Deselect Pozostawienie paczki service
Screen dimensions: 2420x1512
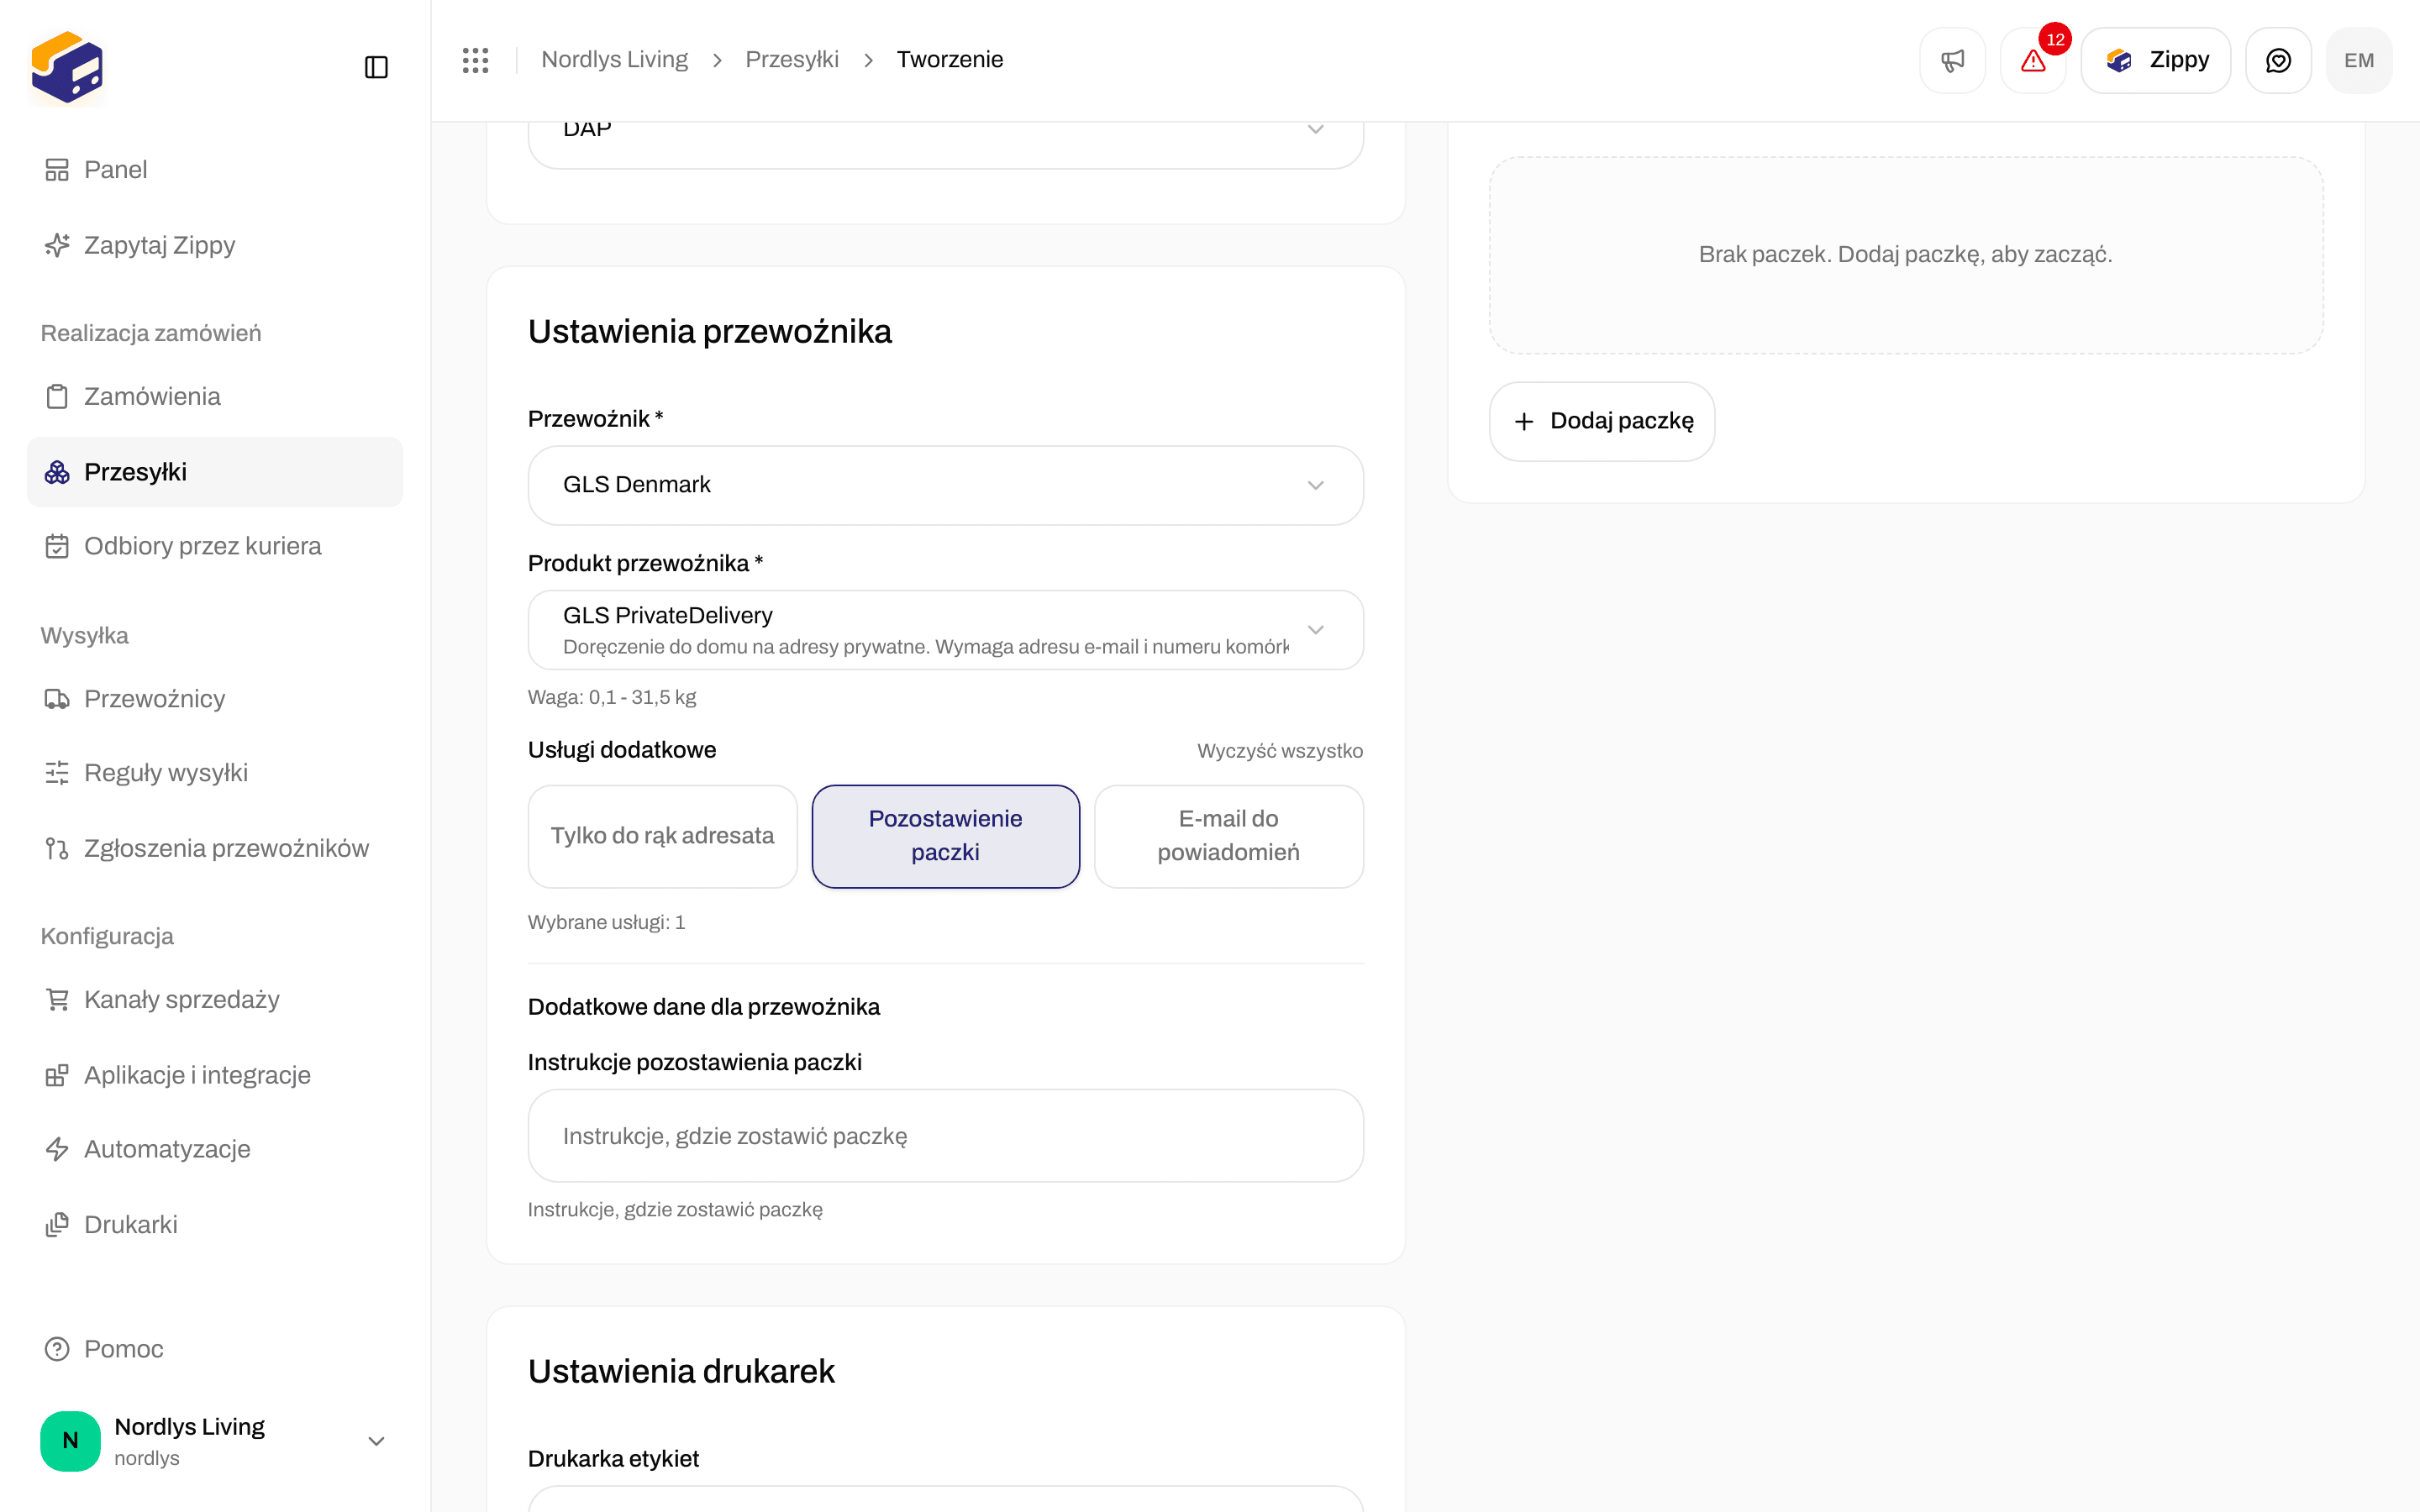pyautogui.click(x=945, y=836)
